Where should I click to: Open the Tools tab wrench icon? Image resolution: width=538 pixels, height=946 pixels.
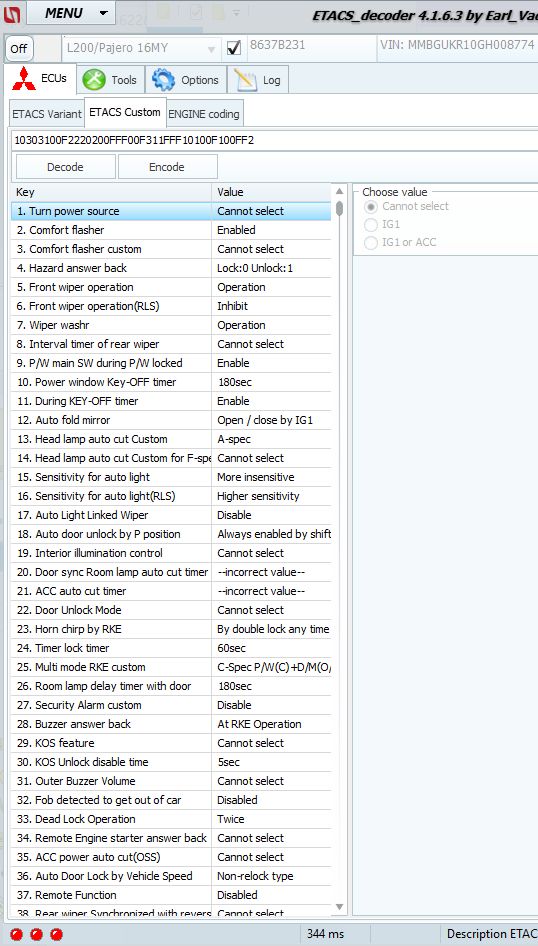(x=93, y=79)
